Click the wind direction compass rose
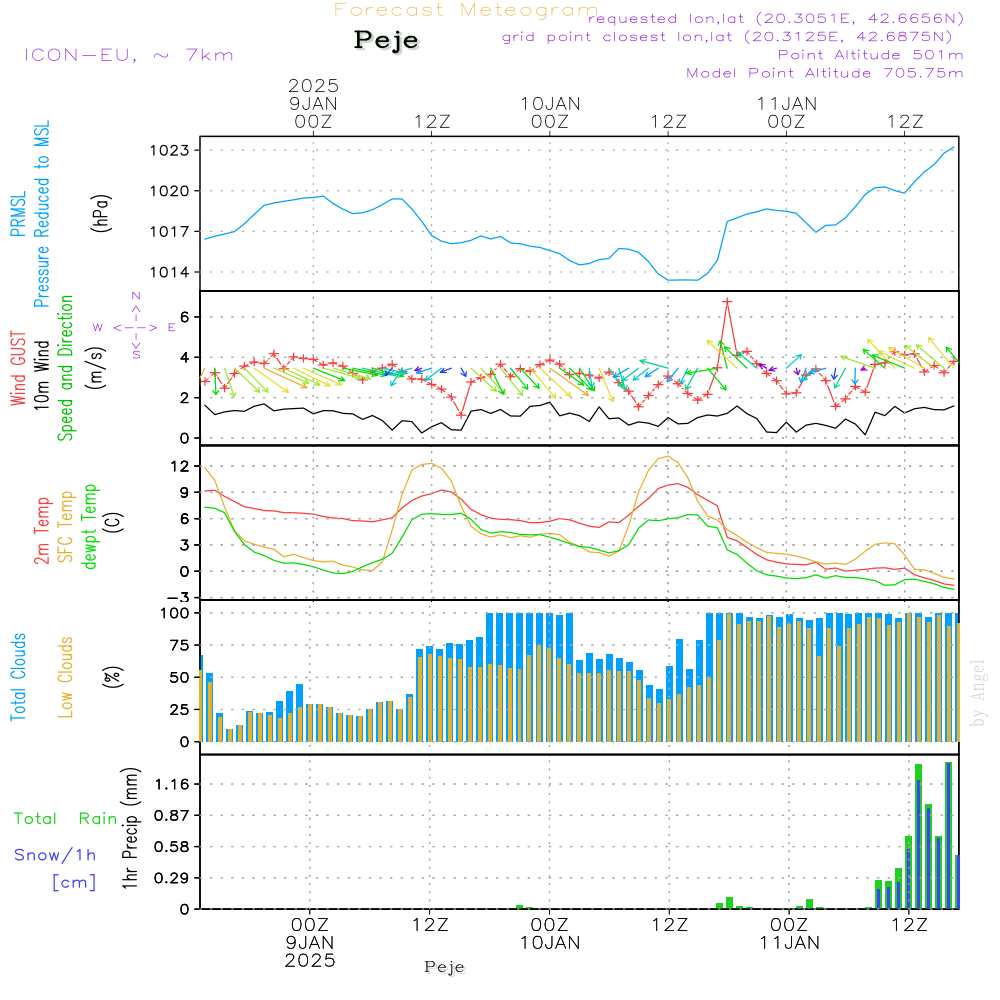 pyautogui.click(x=135, y=327)
